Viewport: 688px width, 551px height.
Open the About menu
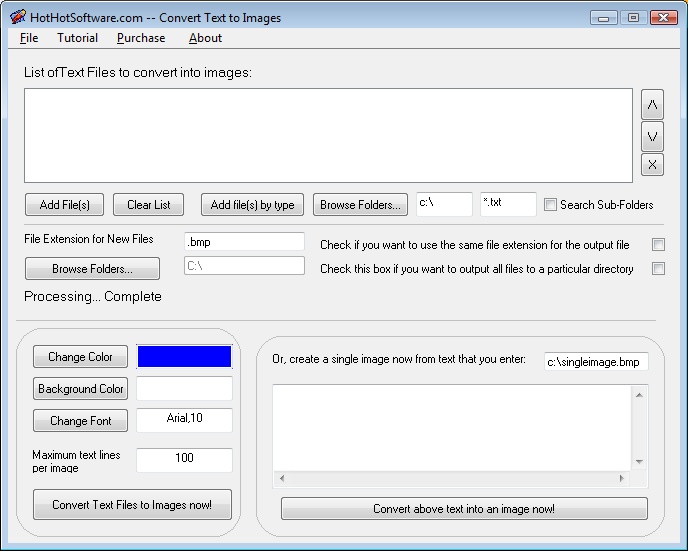tap(205, 38)
